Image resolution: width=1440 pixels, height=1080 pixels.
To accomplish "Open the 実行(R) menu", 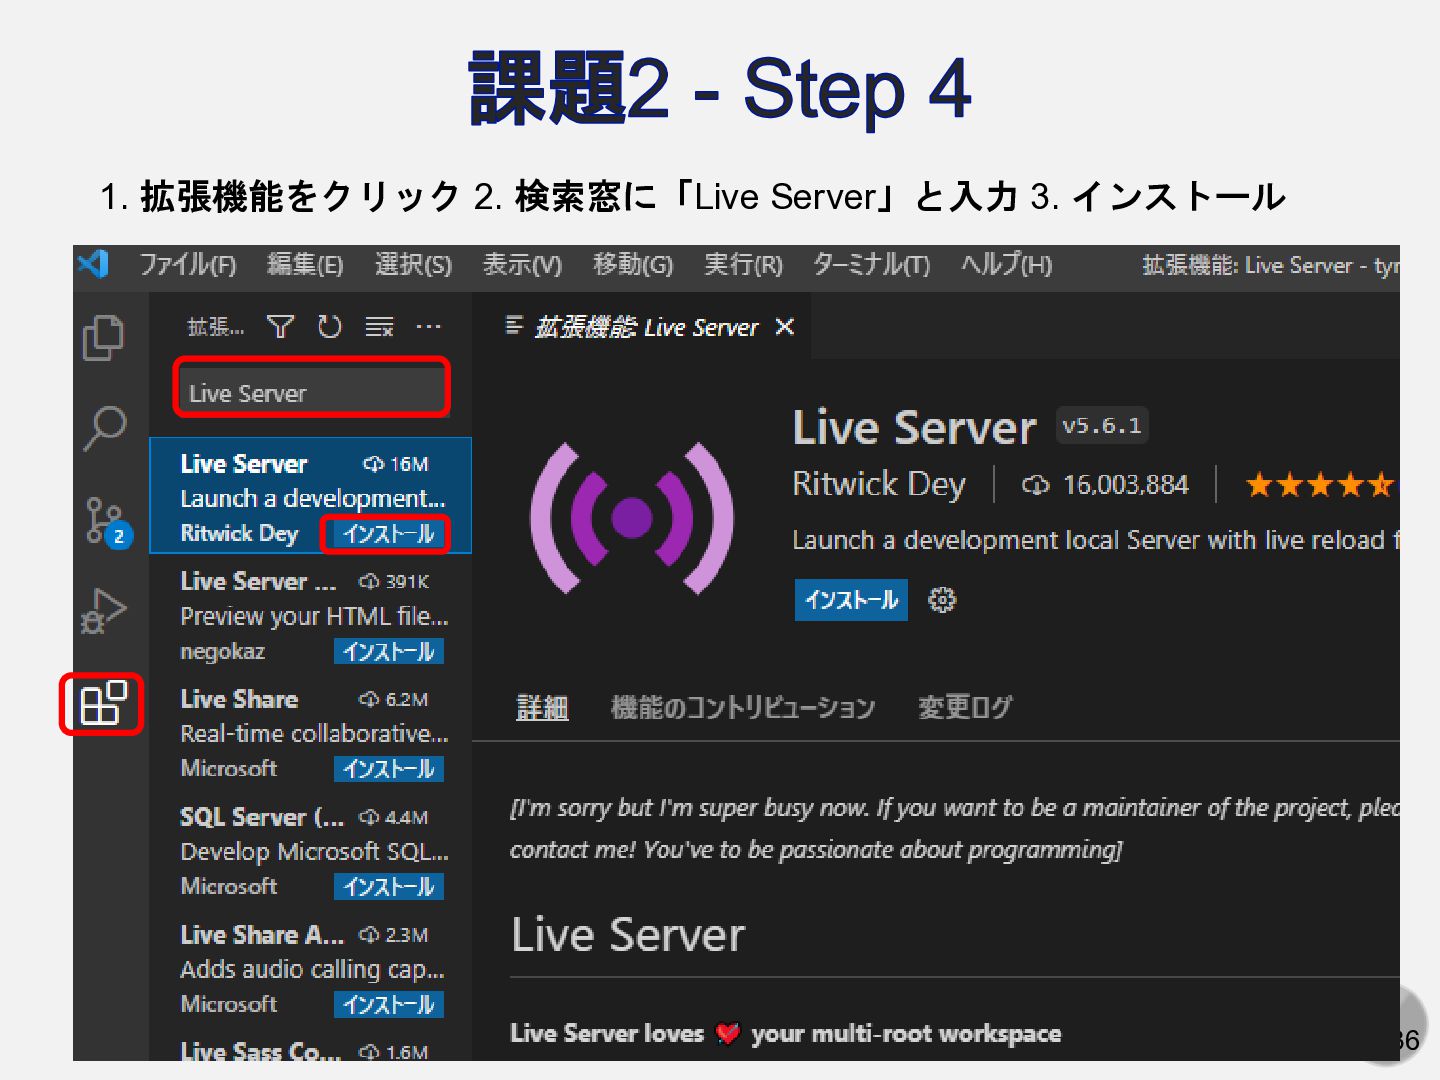I will [743, 265].
